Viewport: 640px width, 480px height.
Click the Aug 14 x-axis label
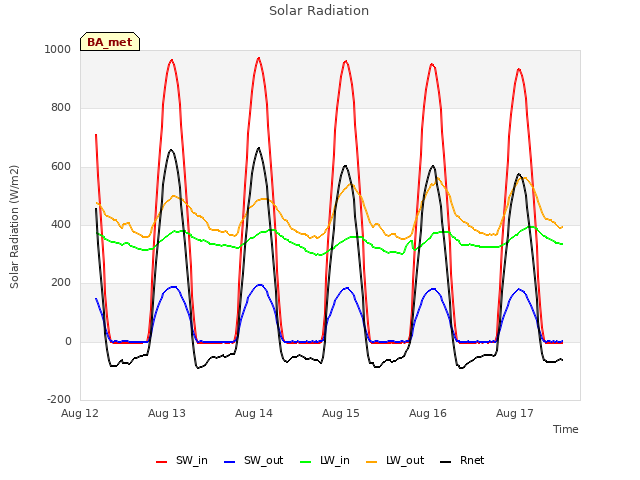pyautogui.click(x=253, y=413)
